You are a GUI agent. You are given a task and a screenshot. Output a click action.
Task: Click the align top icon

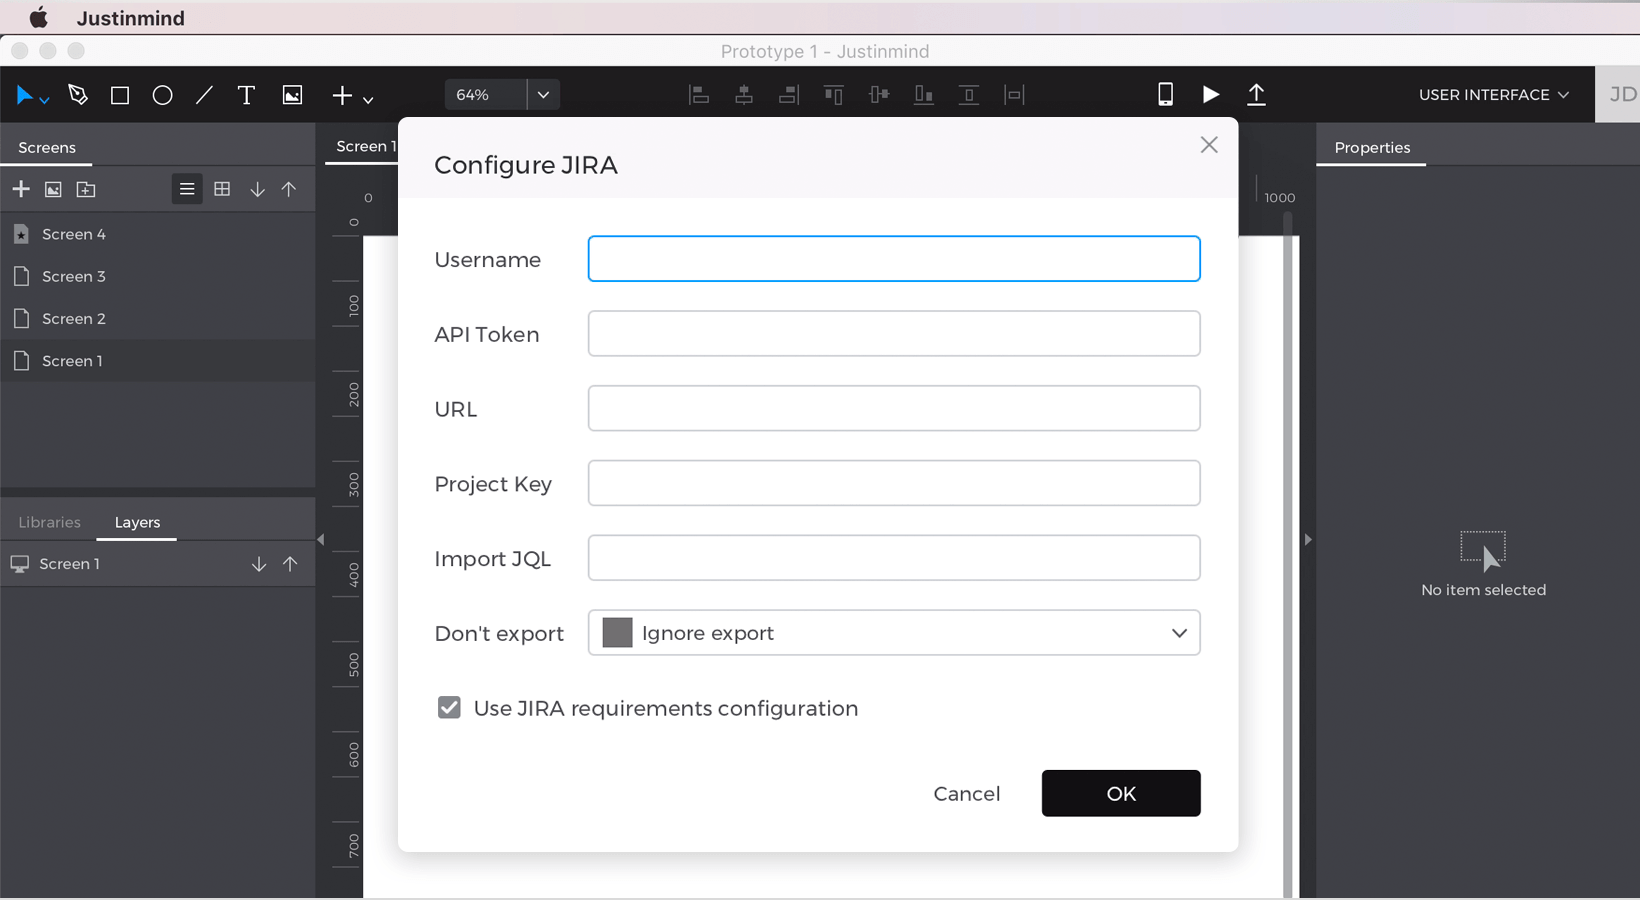click(x=834, y=95)
